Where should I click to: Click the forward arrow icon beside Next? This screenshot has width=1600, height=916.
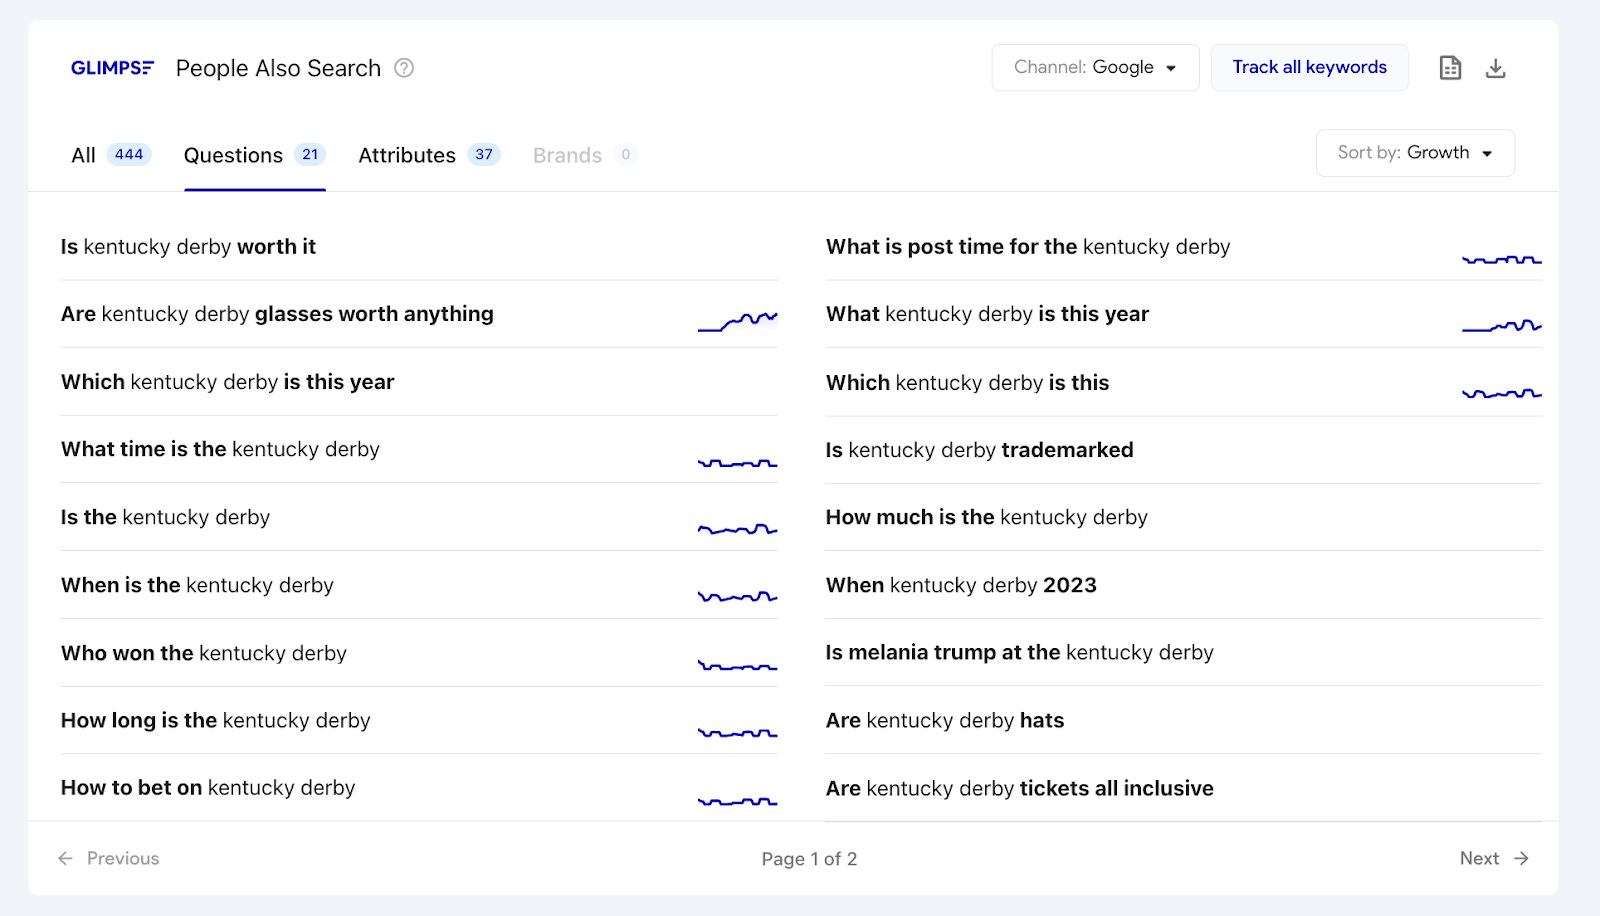point(1522,858)
